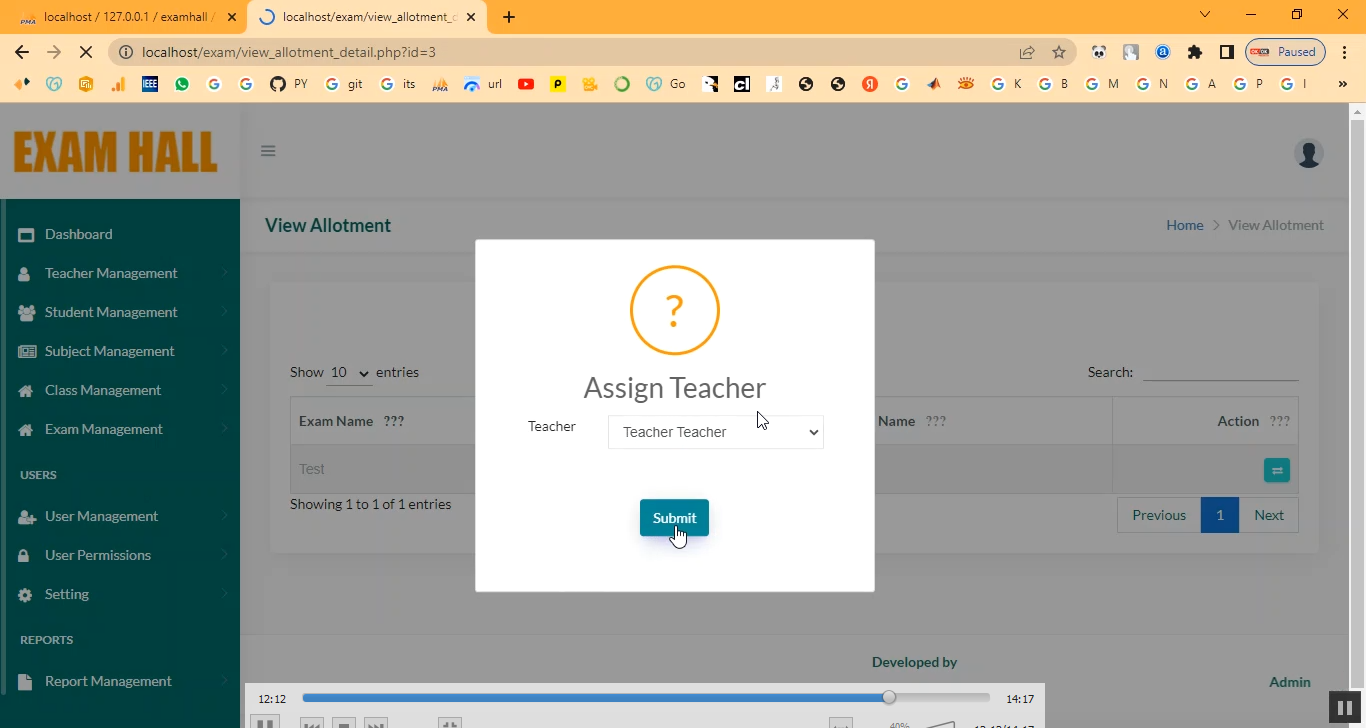Click the YouTube bookmark icon
1366x728 pixels.
(526, 84)
